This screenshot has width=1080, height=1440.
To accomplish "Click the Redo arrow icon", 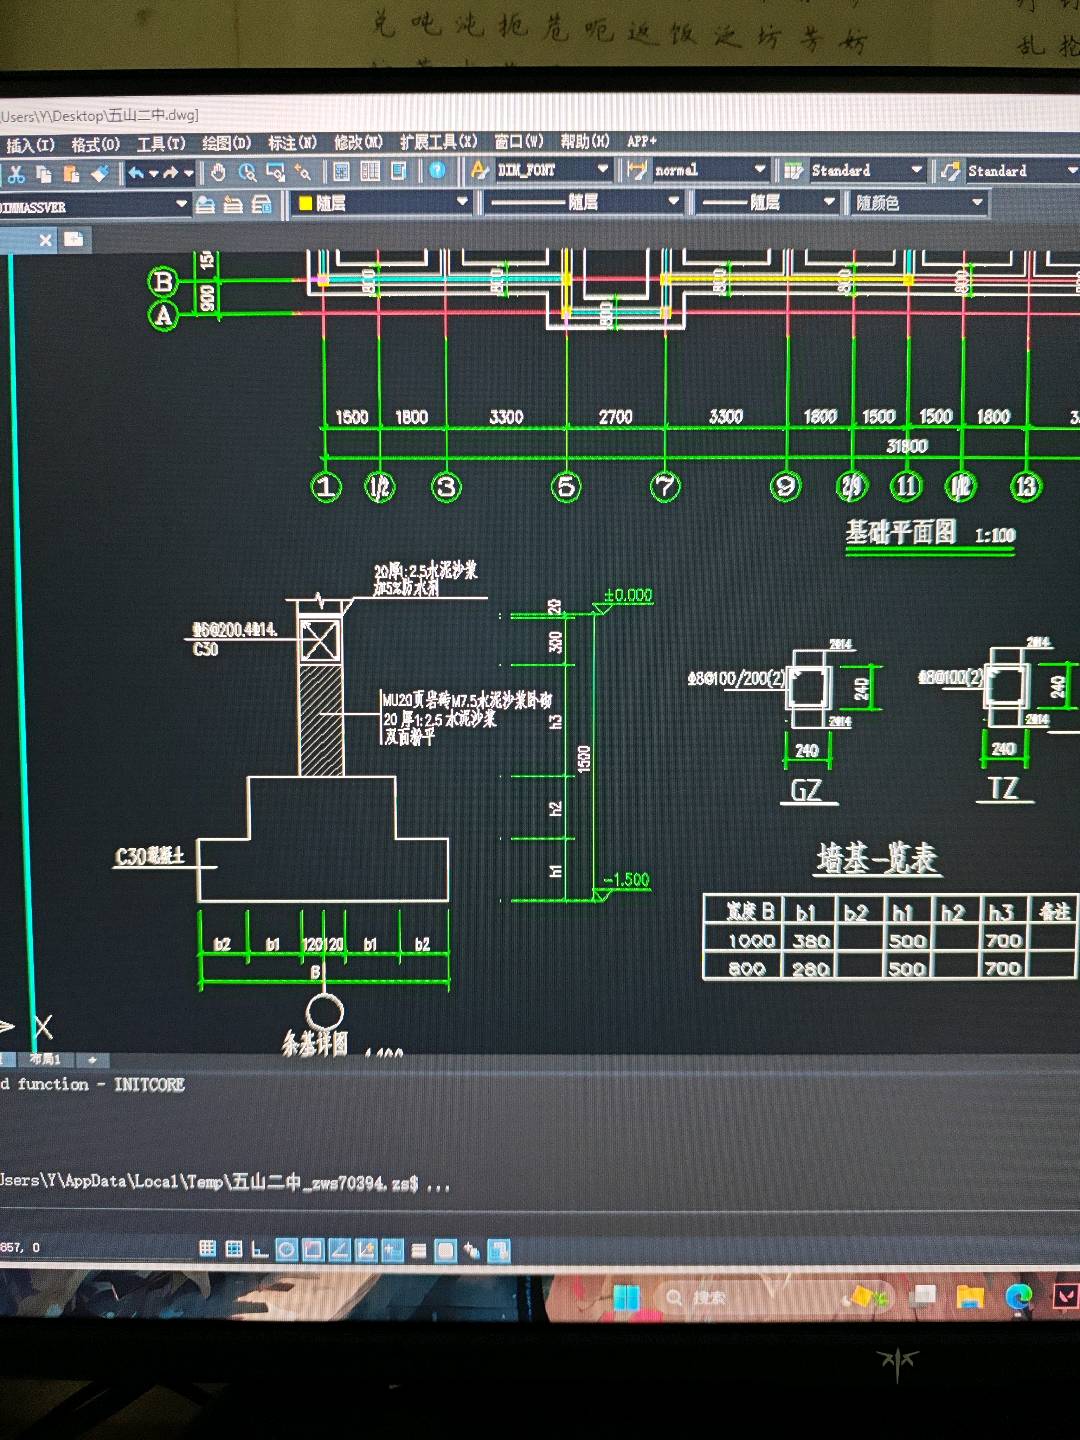I will [171, 173].
